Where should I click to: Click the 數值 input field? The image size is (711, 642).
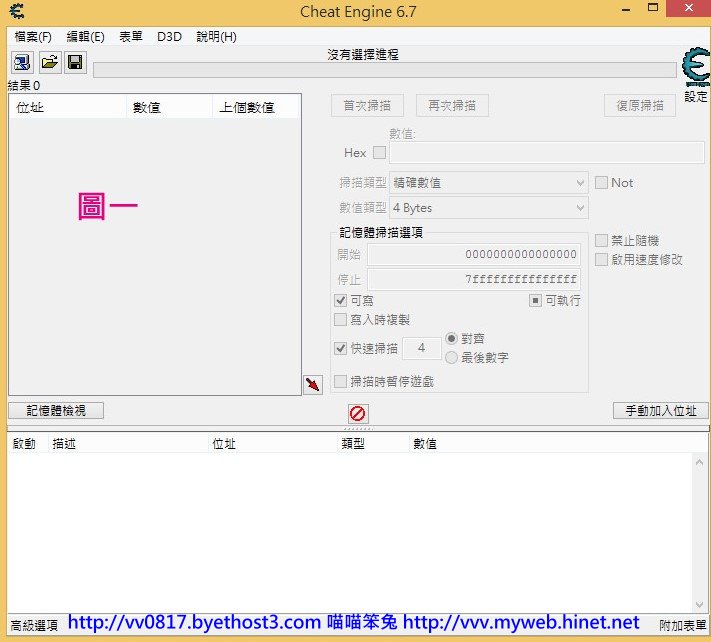pos(546,152)
